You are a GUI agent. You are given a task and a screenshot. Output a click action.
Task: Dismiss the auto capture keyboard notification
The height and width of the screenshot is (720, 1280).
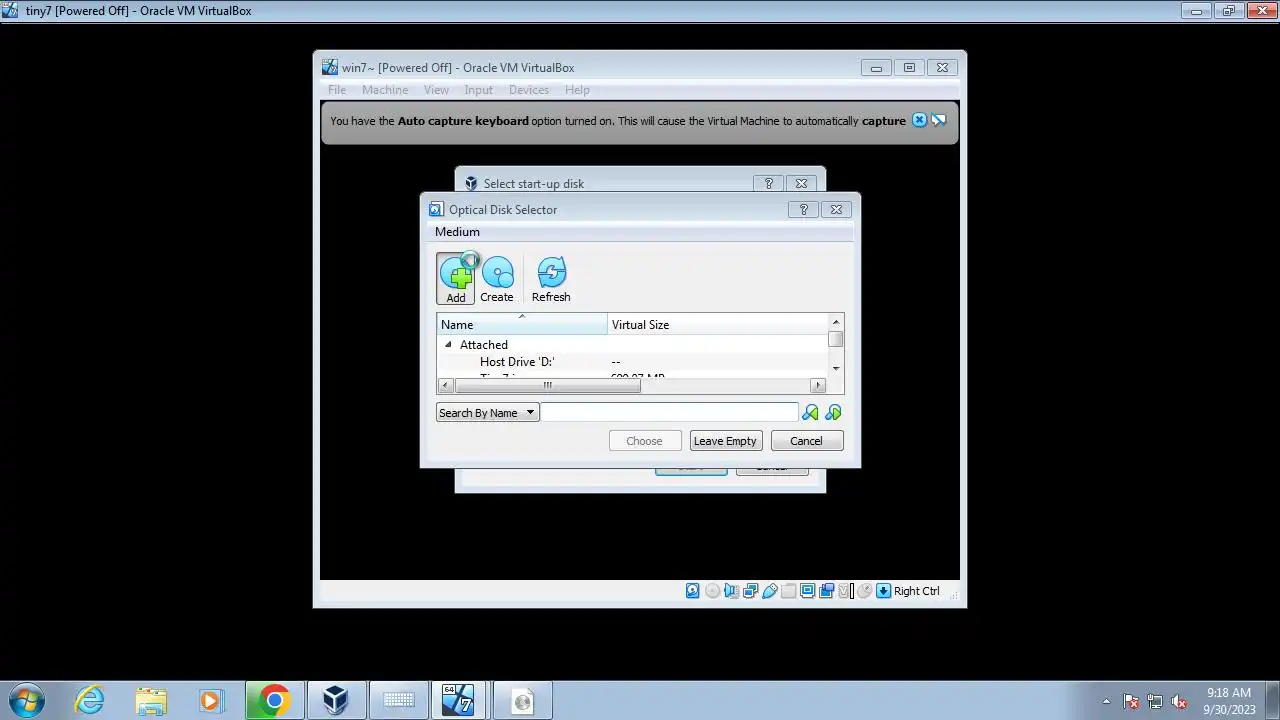(x=919, y=120)
